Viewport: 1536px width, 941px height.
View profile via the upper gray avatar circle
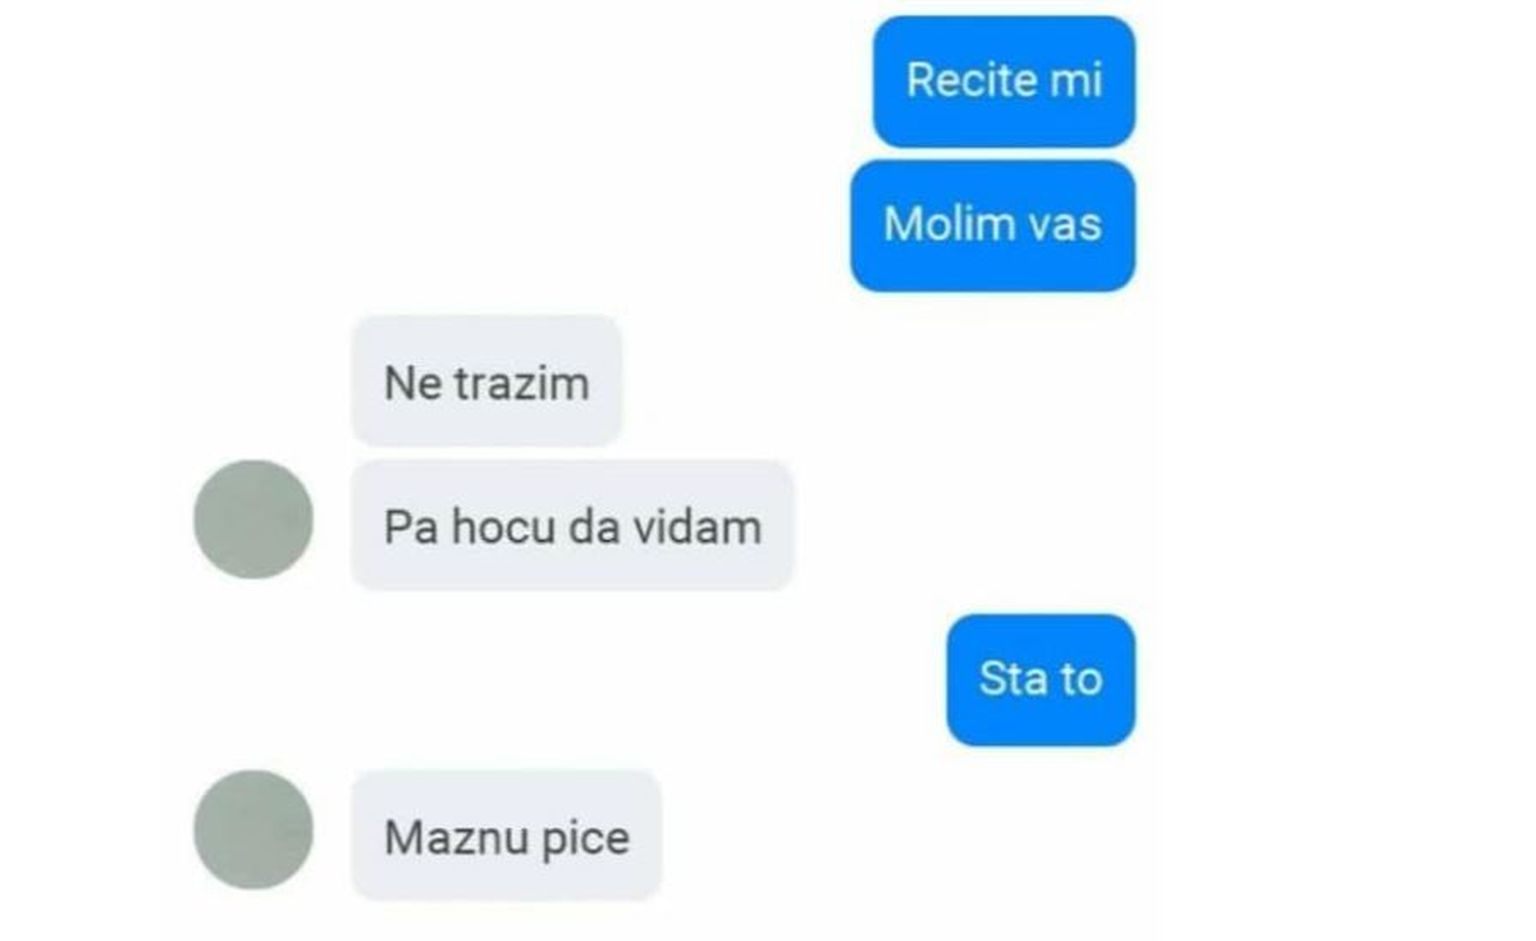coord(253,519)
